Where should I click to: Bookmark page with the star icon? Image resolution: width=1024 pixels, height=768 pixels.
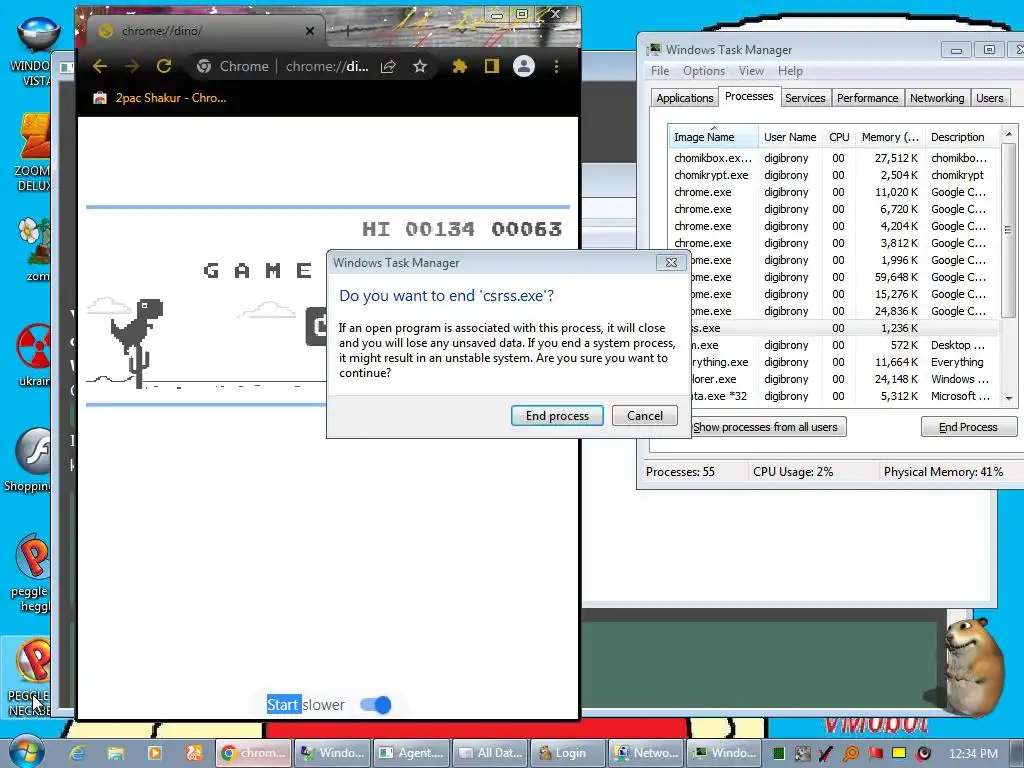point(420,66)
